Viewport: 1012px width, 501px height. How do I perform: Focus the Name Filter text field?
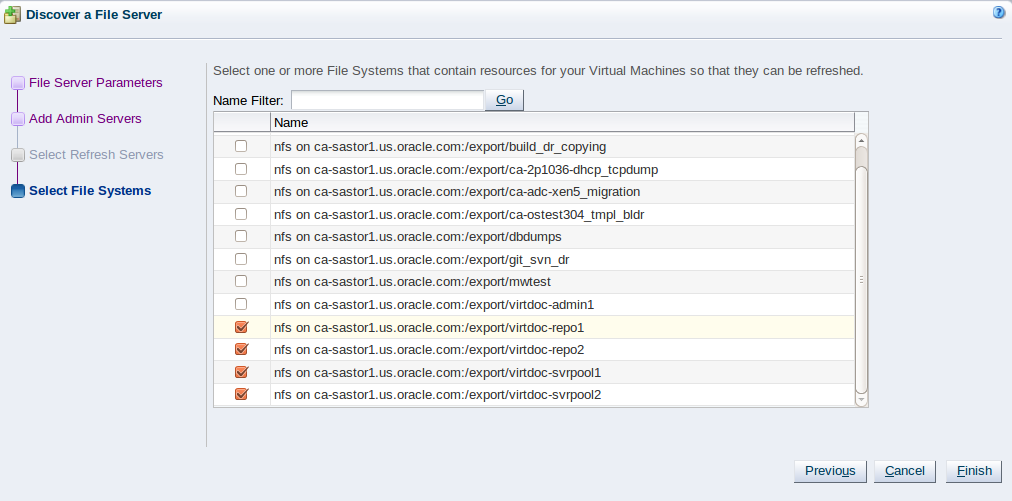point(387,100)
